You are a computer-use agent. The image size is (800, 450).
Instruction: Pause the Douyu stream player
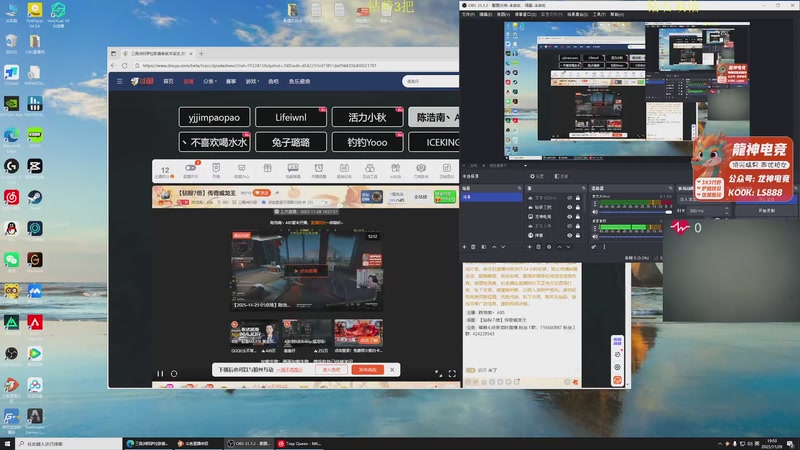[x=160, y=373]
